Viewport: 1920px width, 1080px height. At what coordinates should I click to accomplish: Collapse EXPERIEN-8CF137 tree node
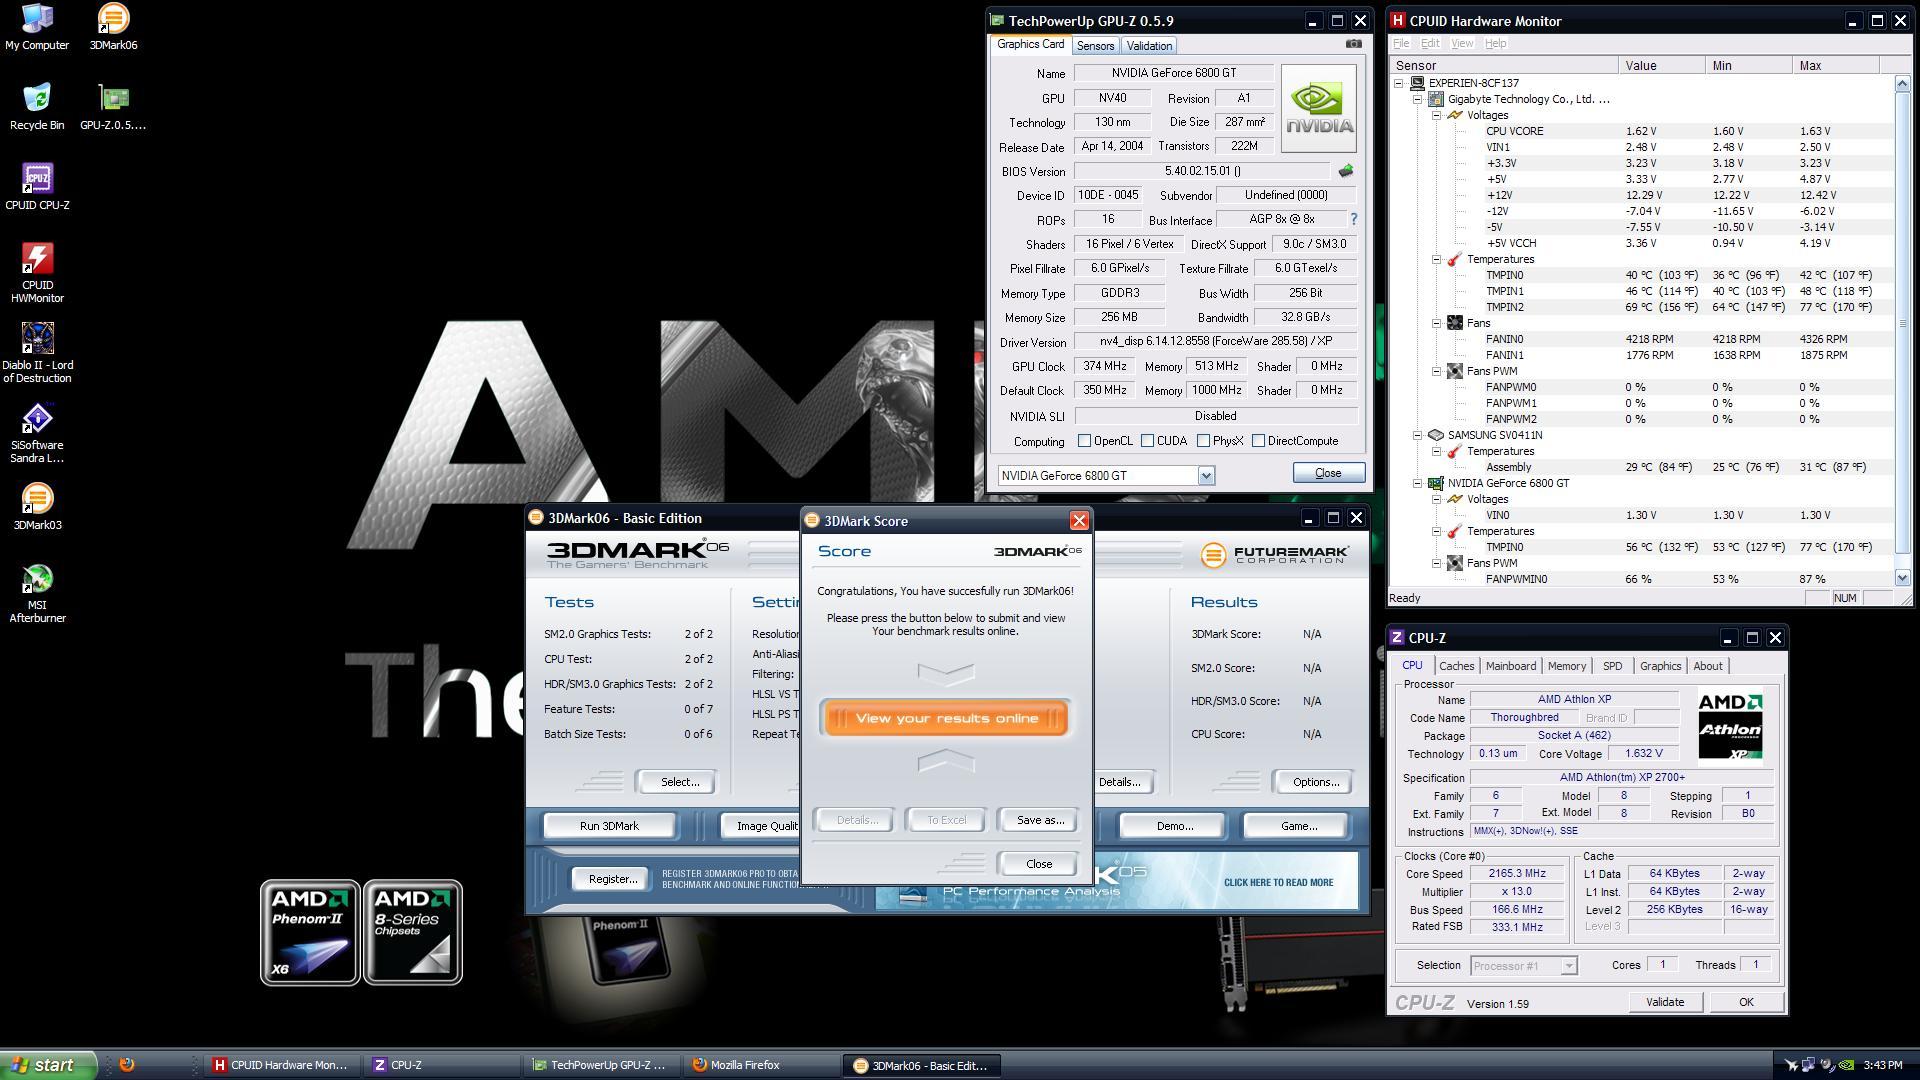(x=1399, y=83)
